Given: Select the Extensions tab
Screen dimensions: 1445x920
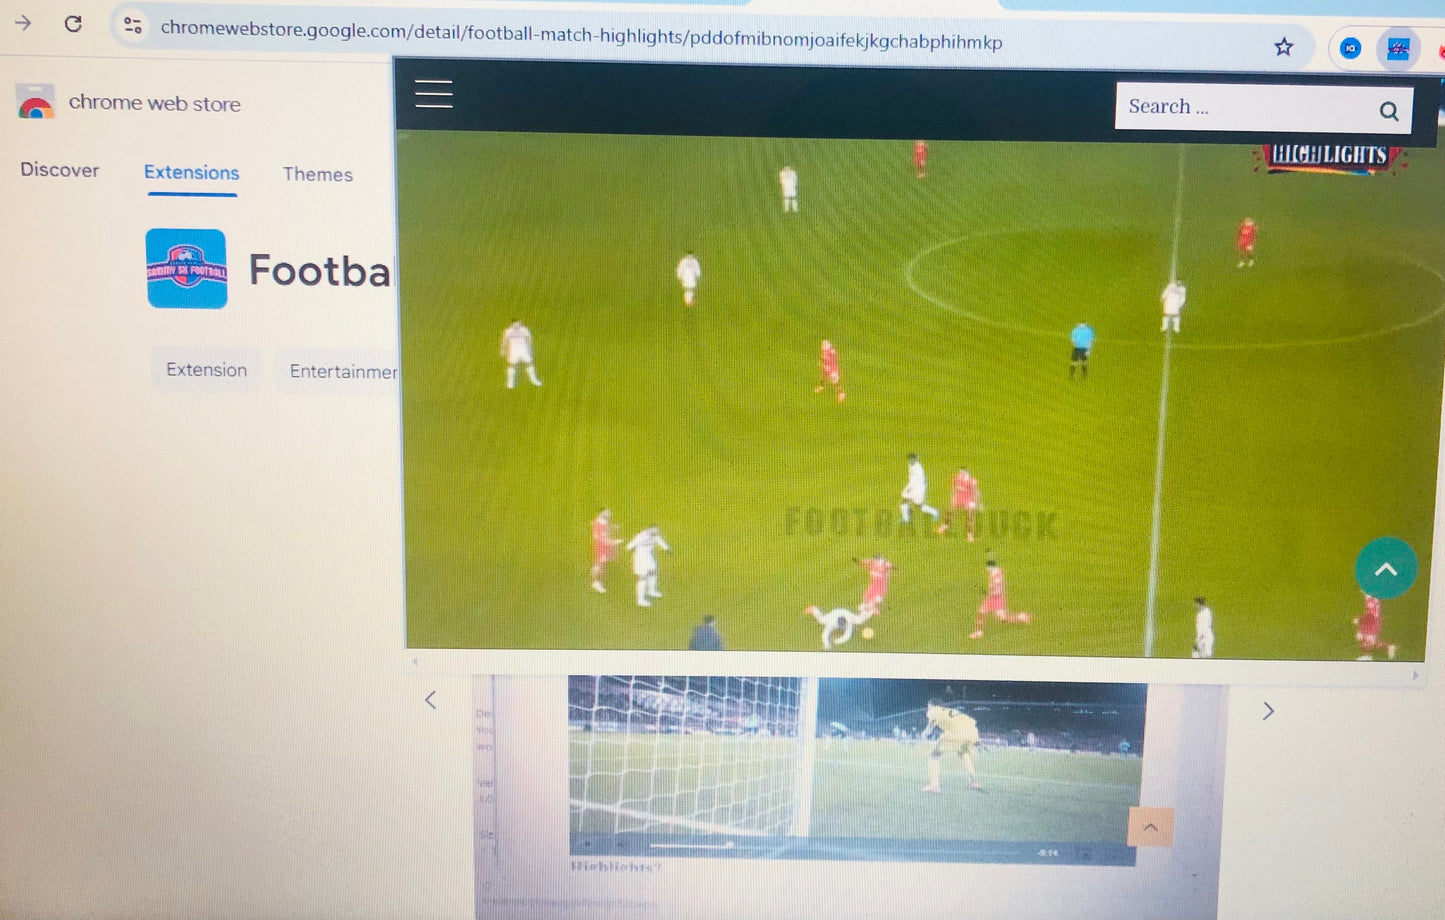Looking at the screenshot, I should coord(191,172).
